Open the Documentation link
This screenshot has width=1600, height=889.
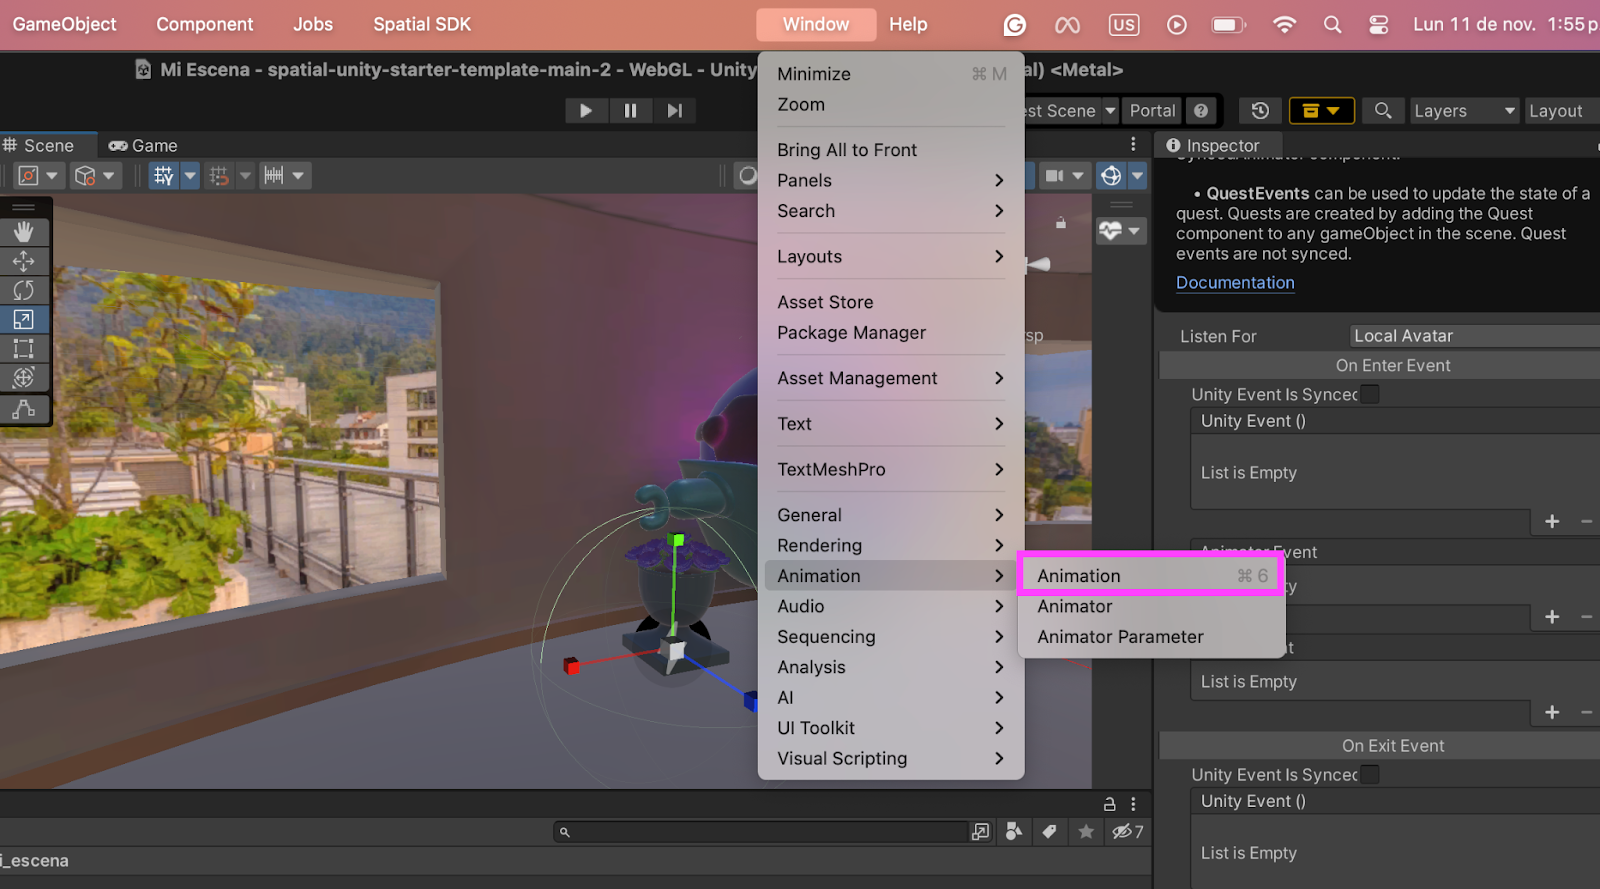point(1235,282)
